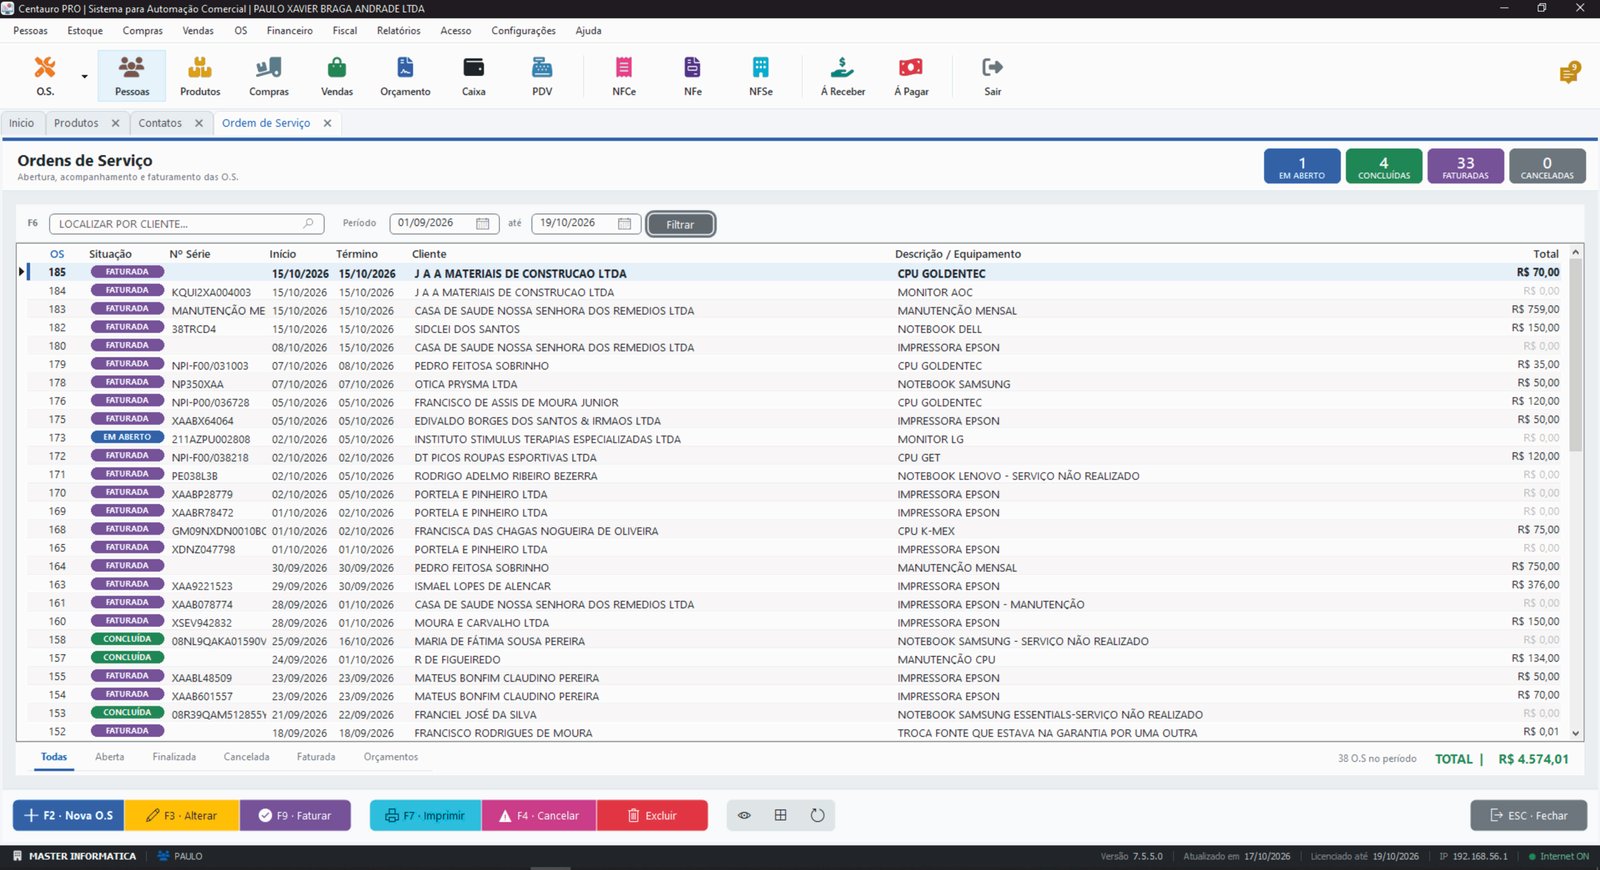Open the Caixa wallet icon

[x=474, y=68]
